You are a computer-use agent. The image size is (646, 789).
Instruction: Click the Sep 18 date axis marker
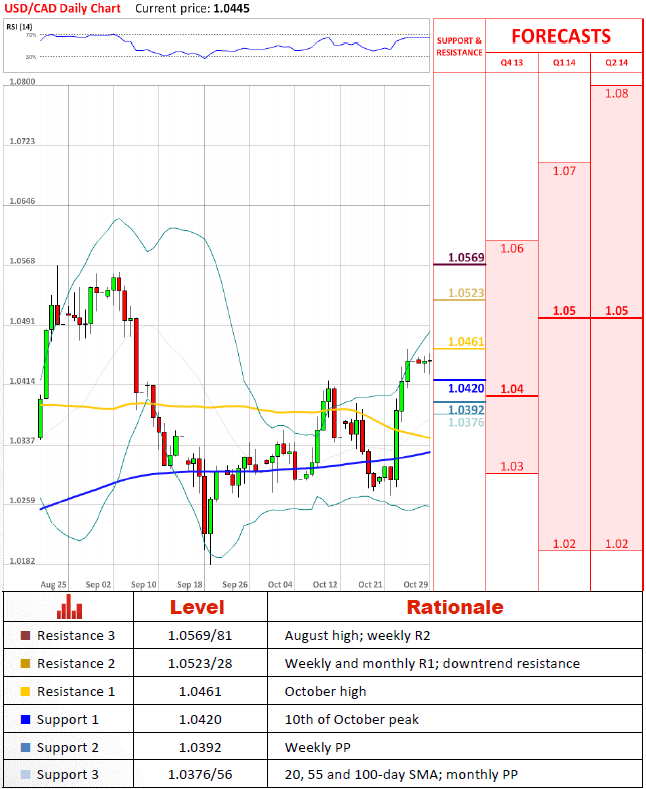coord(190,584)
